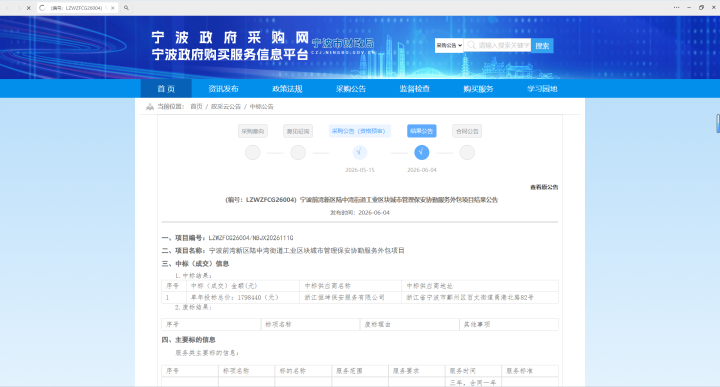Viewport: 720px width, 387px height.
Task: Open the three-dots browser menu
Action: [x=676, y=7]
